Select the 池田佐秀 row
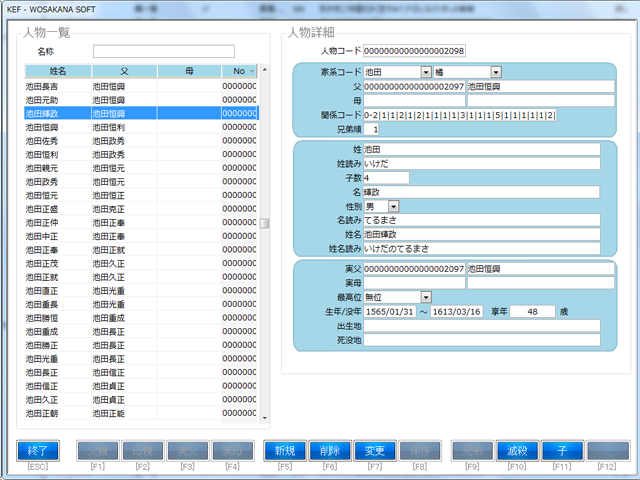This screenshot has width=640, height=480. point(141,141)
